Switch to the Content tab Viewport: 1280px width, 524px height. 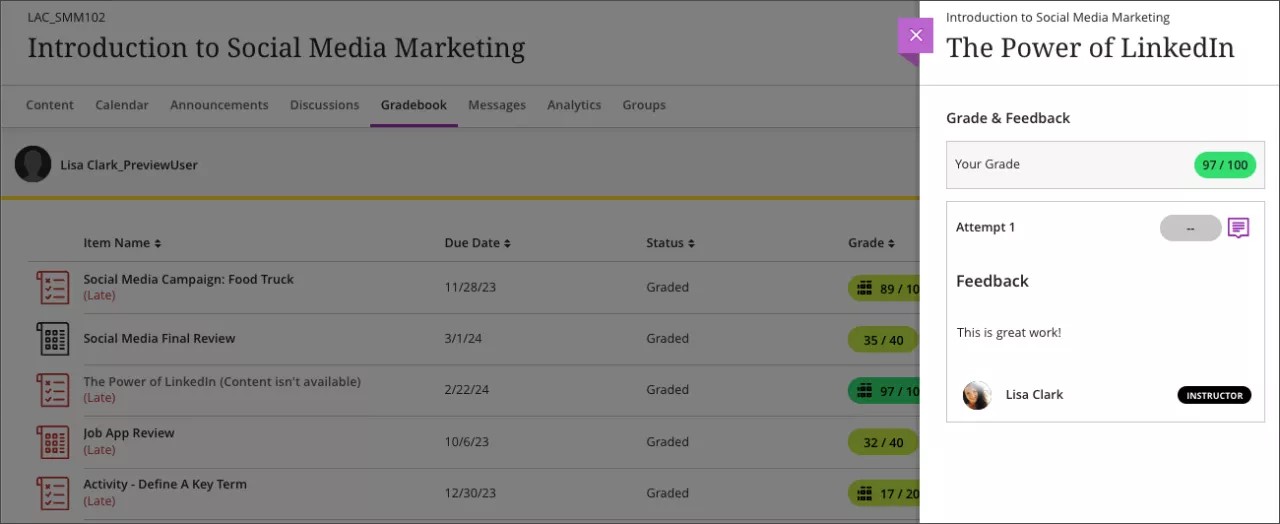click(50, 105)
